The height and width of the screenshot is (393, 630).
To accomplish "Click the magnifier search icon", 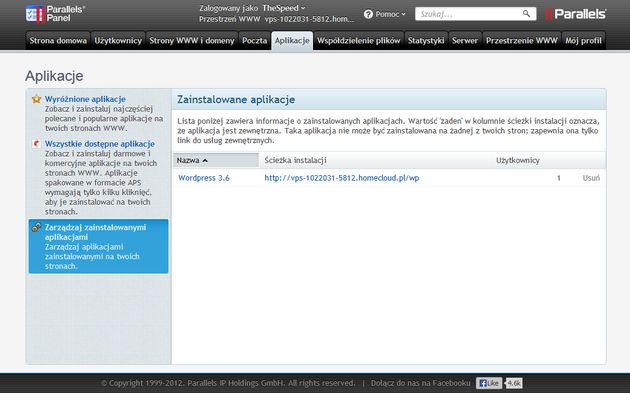I will pos(526,14).
